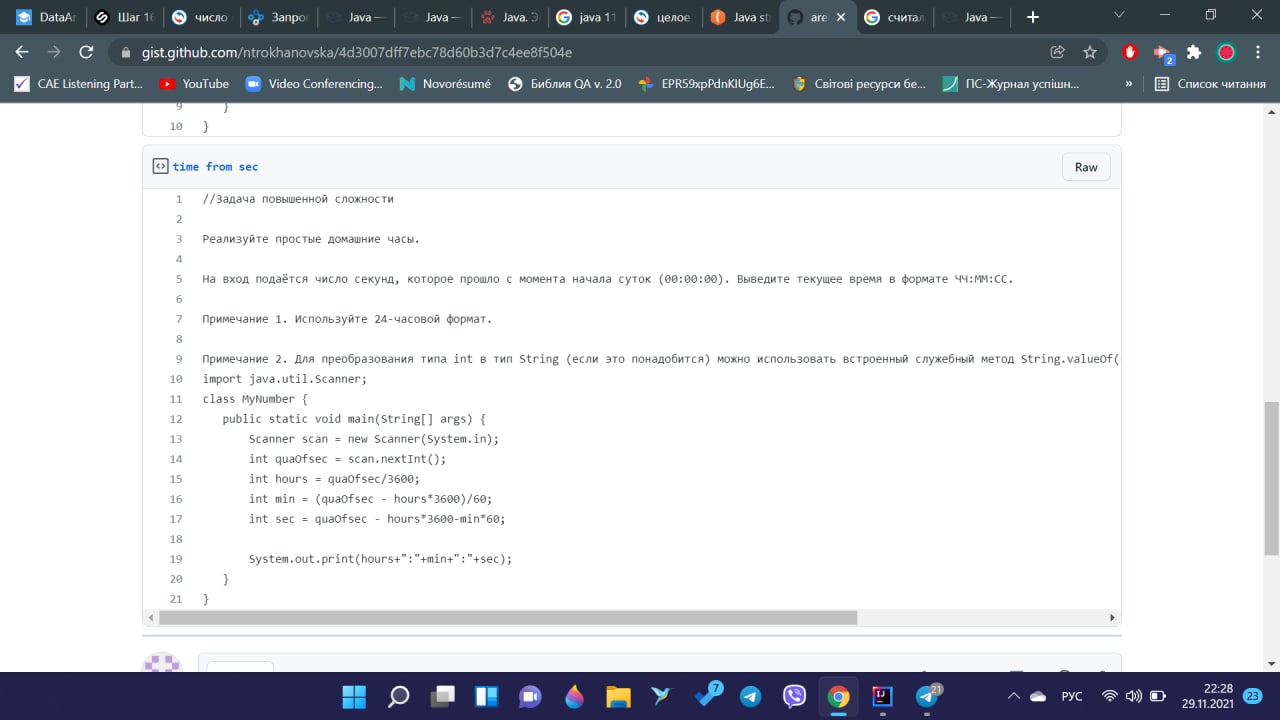
Task: Click the Raw button for time from sec
Action: coord(1086,167)
